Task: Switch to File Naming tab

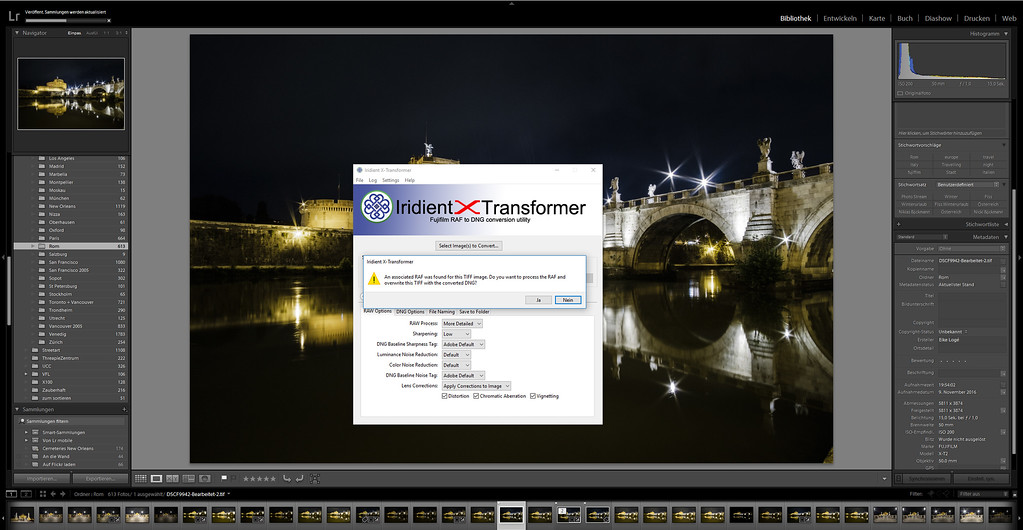Action: point(442,312)
